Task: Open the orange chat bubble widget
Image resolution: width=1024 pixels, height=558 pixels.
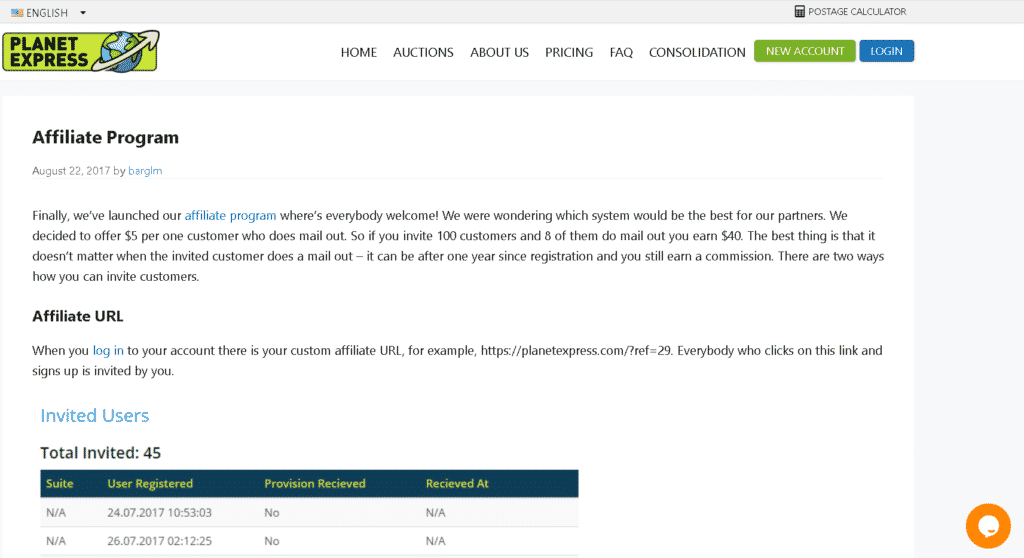Action: coord(988,525)
